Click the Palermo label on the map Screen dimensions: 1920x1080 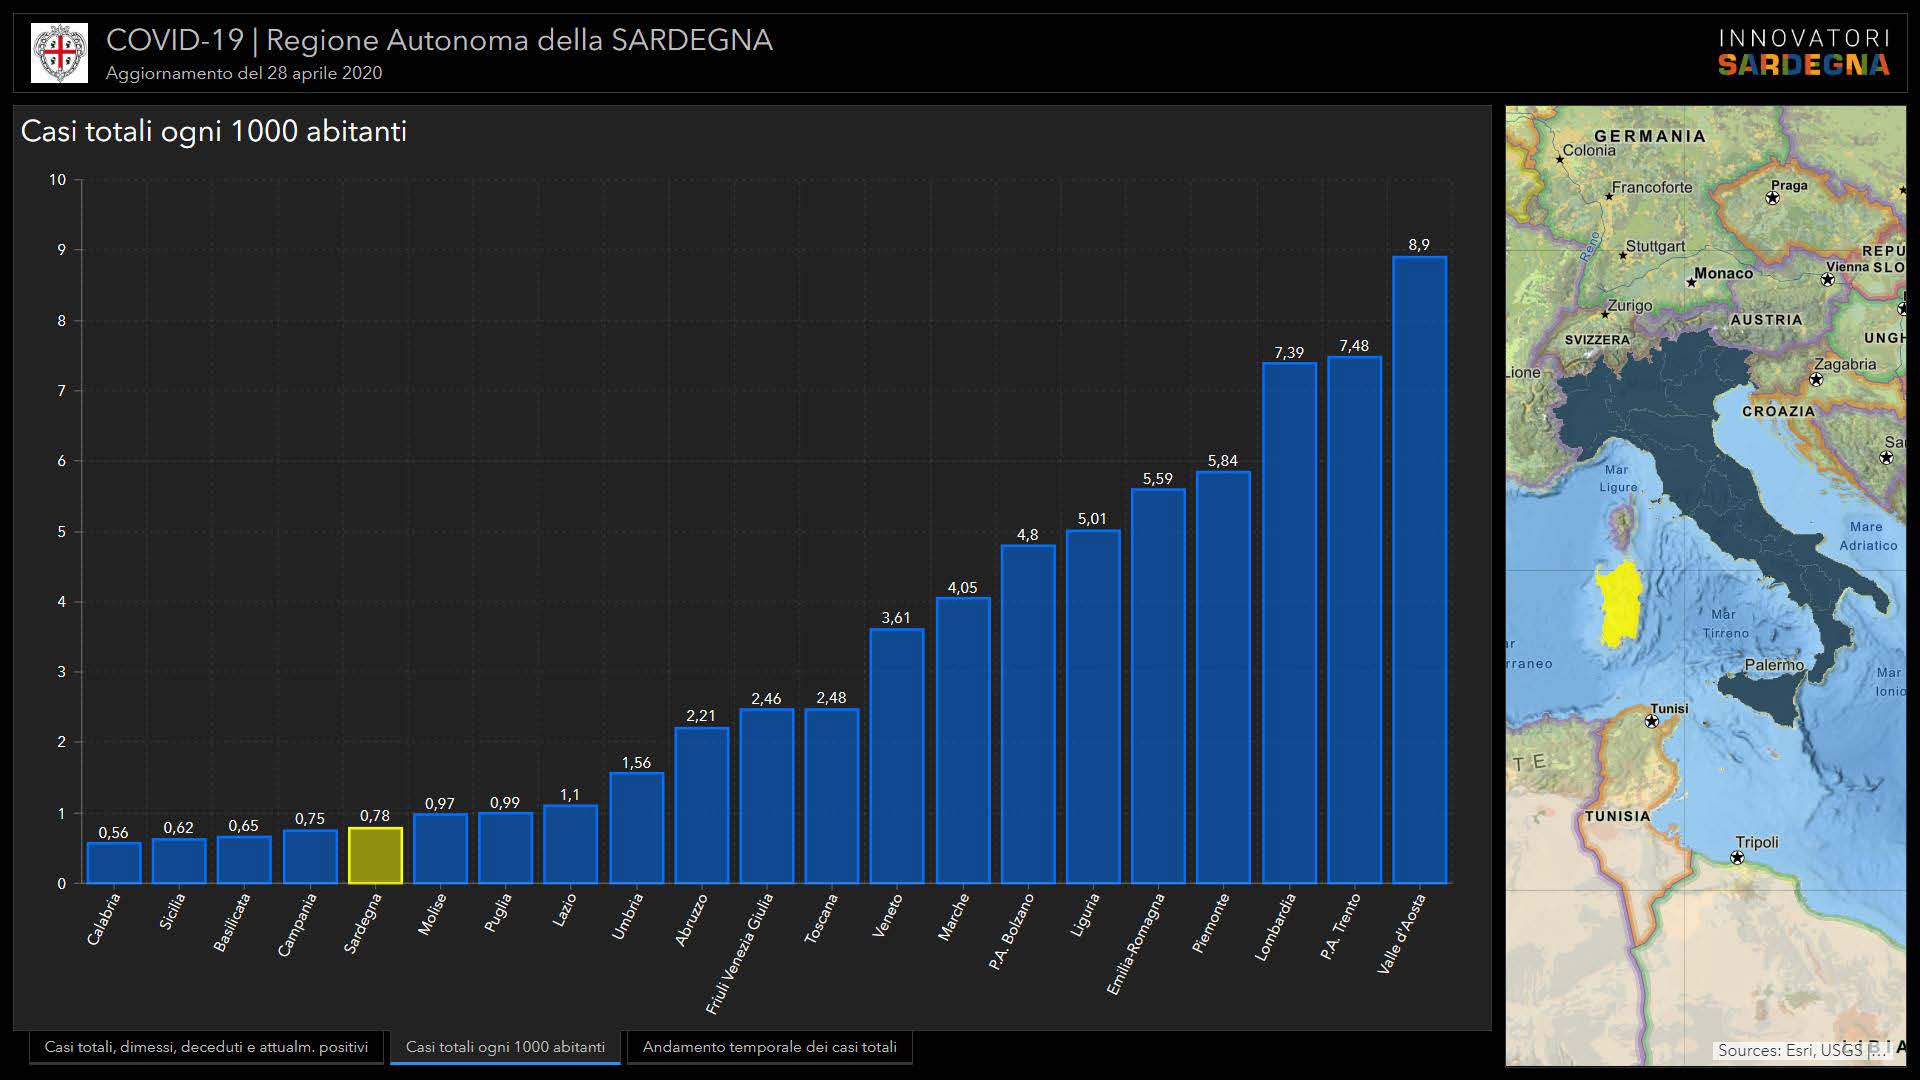(x=1774, y=665)
